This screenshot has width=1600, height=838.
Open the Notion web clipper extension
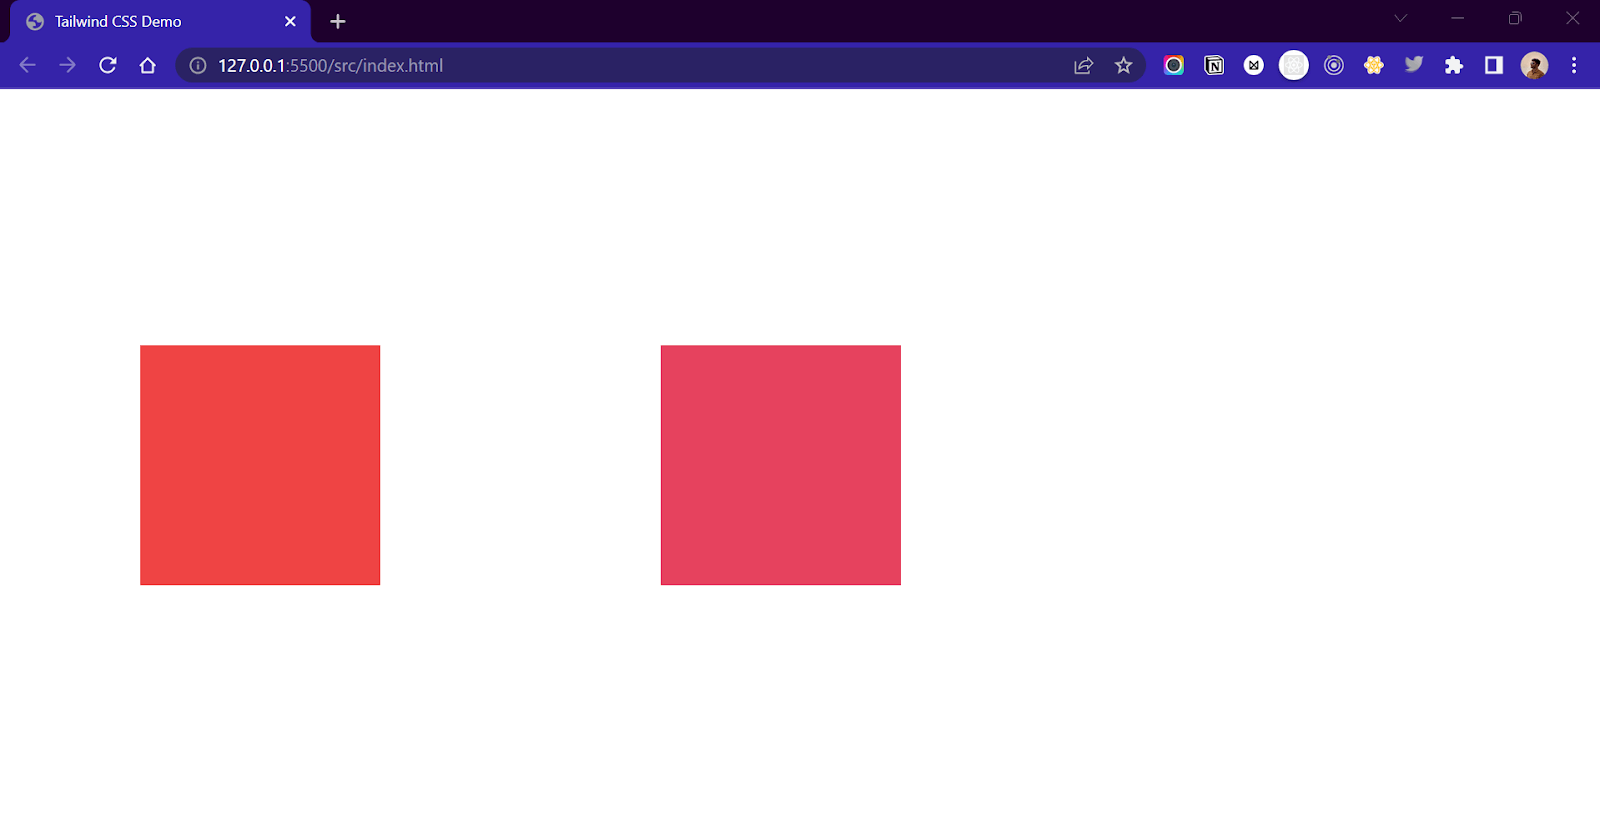coord(1214,65)
